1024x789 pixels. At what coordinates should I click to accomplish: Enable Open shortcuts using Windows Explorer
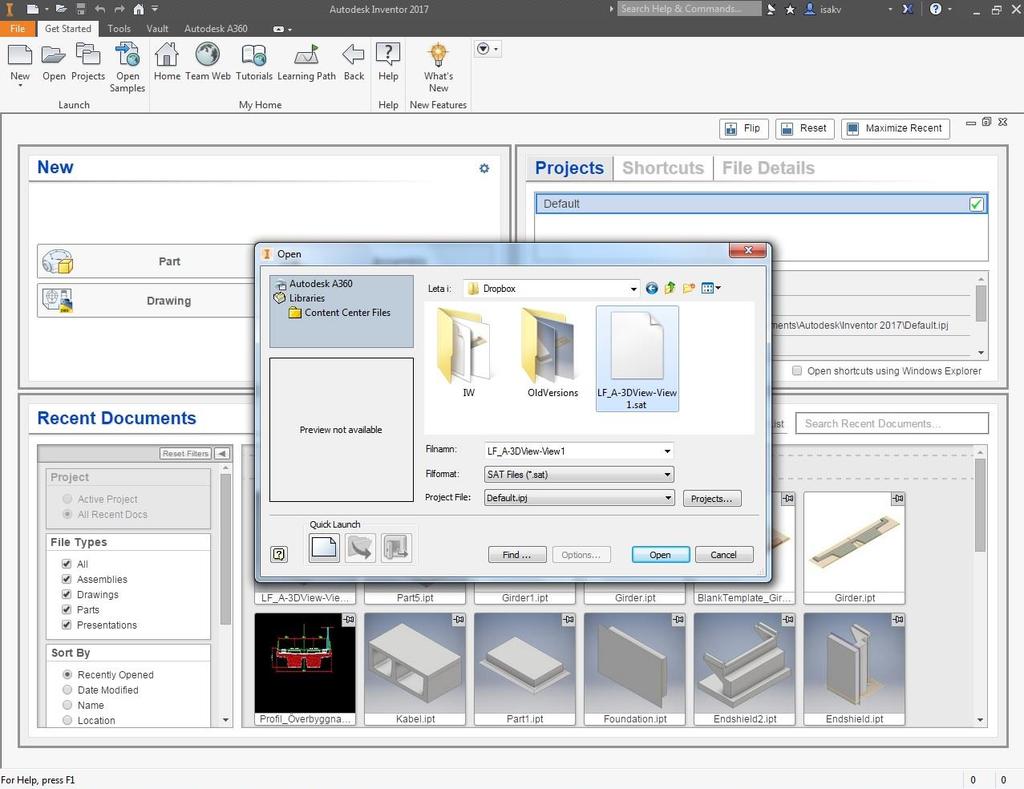coord(797,371)
